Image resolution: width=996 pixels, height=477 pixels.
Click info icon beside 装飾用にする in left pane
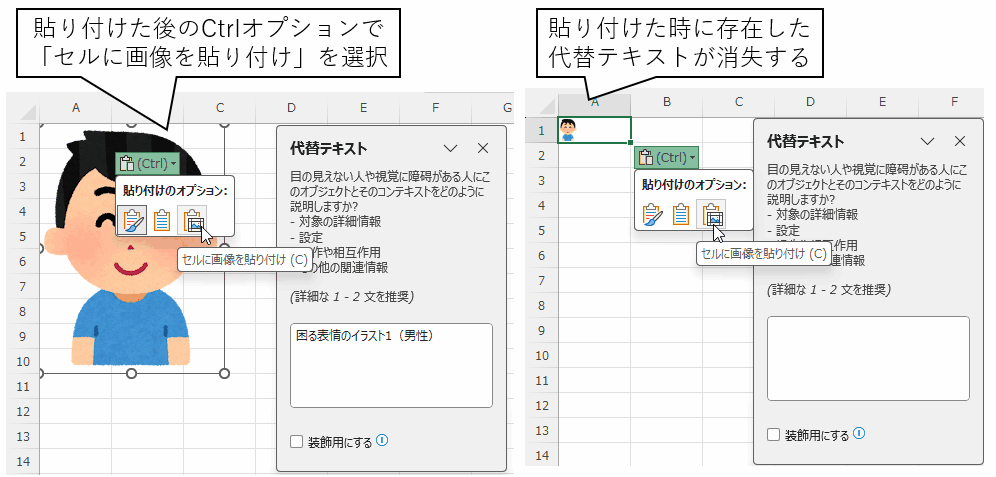382,441
